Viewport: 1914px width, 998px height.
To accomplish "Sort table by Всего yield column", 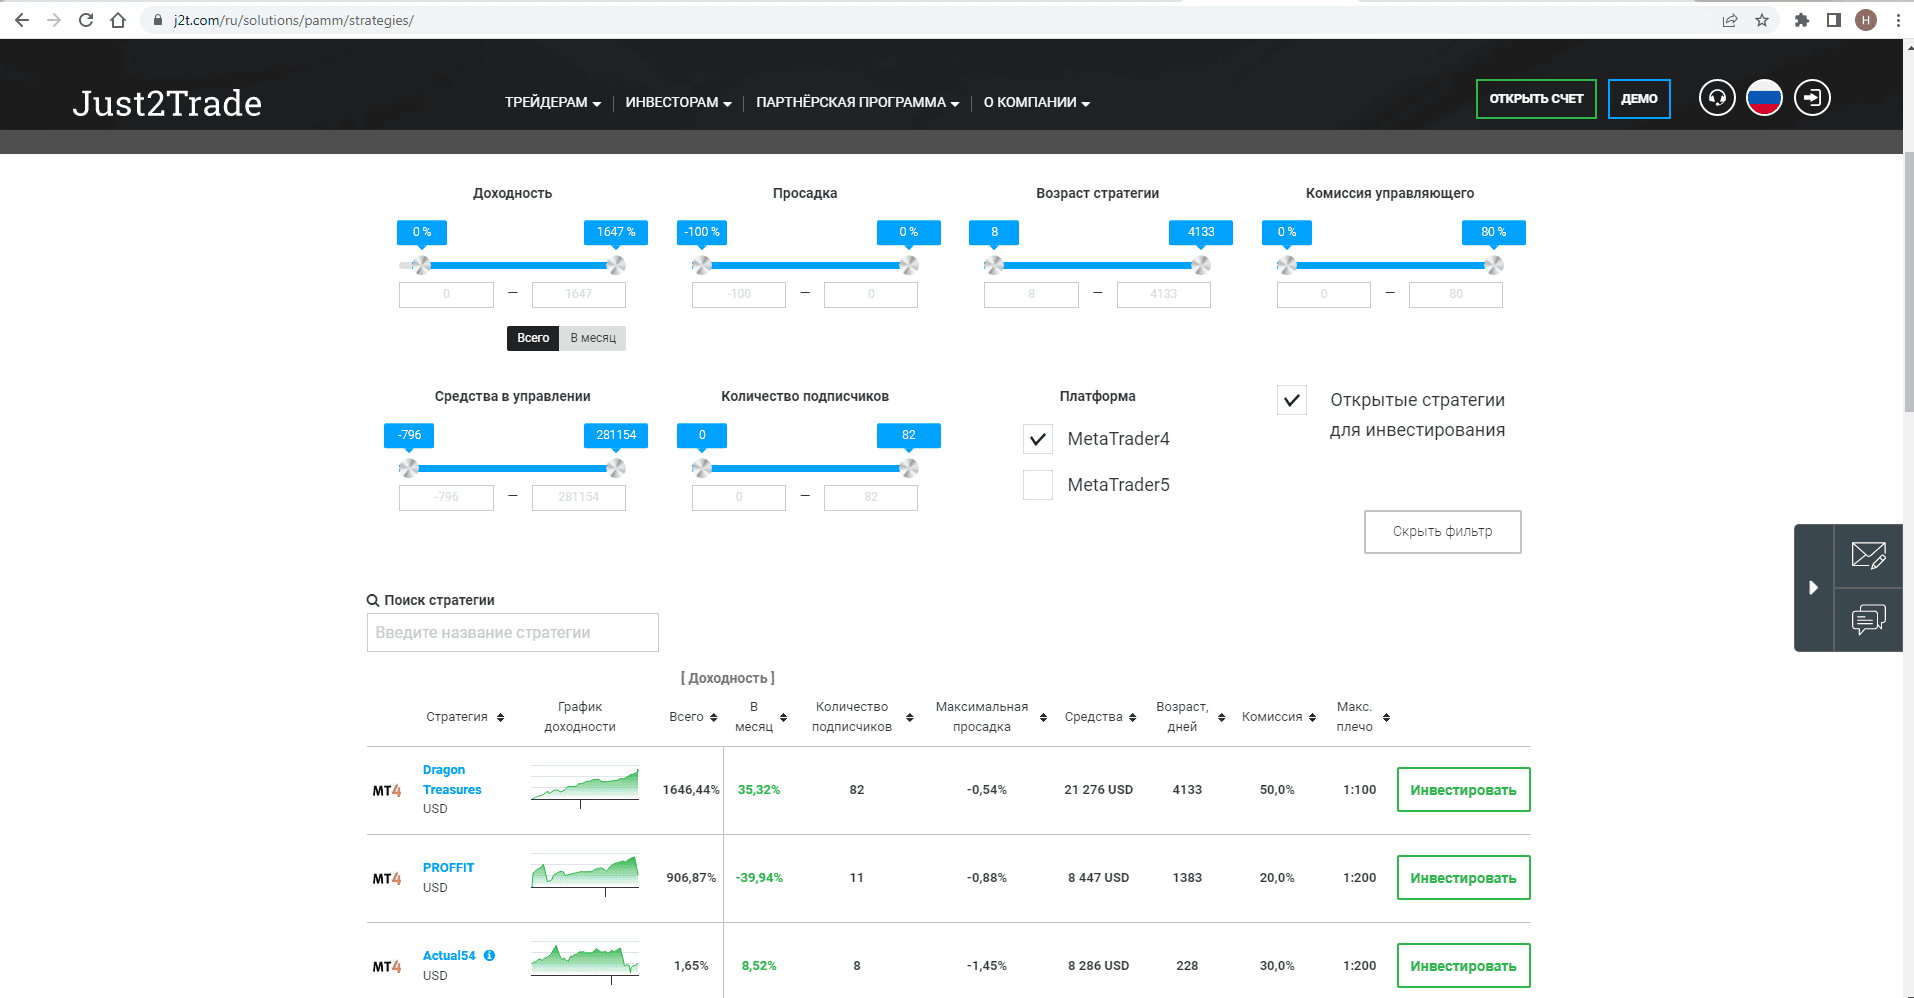I will click(713, 717).
